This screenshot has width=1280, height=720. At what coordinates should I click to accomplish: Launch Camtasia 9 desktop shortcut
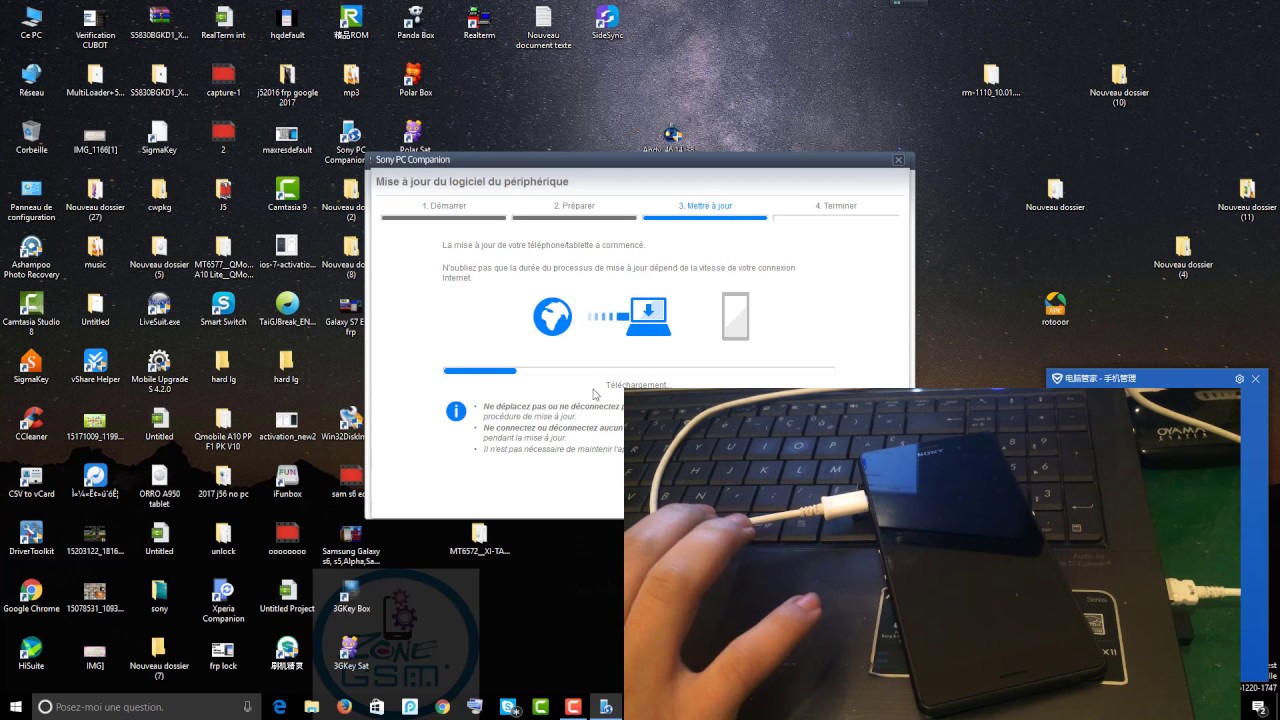[x=287, y=194]
